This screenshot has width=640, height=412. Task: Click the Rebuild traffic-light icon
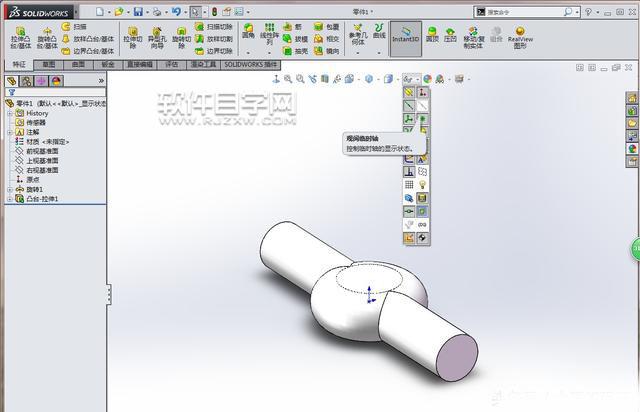click(x=214, y=12)
